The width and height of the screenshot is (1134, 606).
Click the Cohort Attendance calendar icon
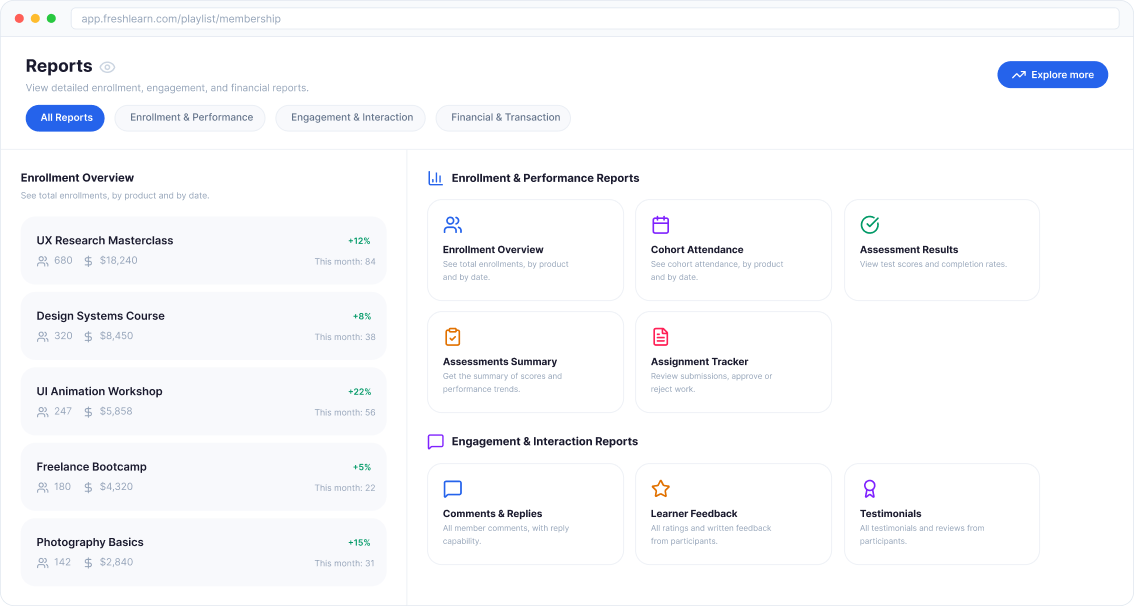(x=660, y=225)
